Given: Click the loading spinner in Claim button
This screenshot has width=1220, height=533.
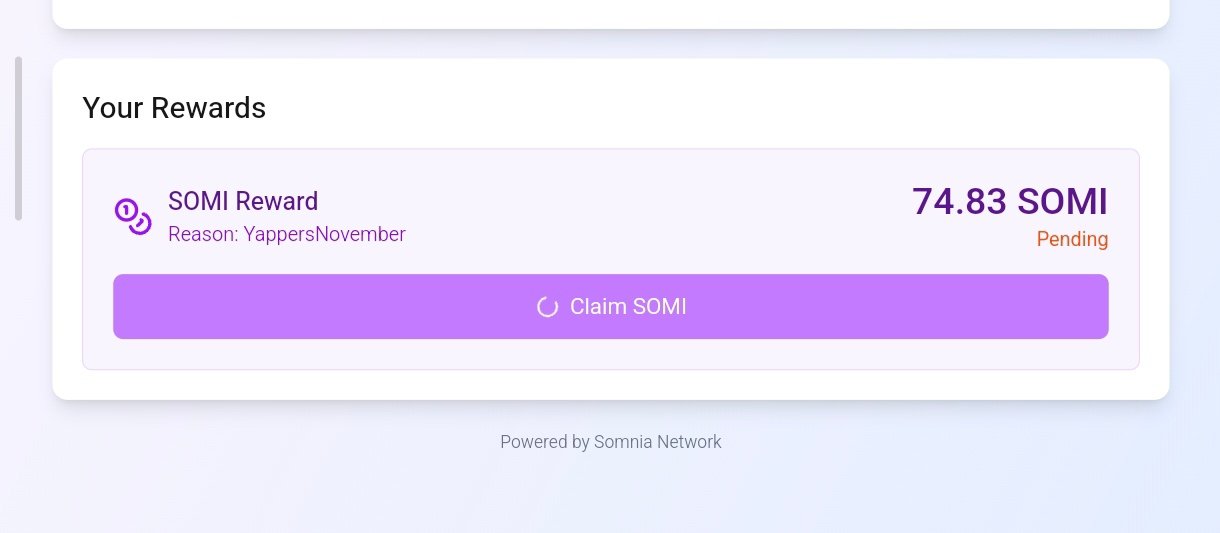Looking at the screenshot, I should pyautogui.click(x=547, y=307).
